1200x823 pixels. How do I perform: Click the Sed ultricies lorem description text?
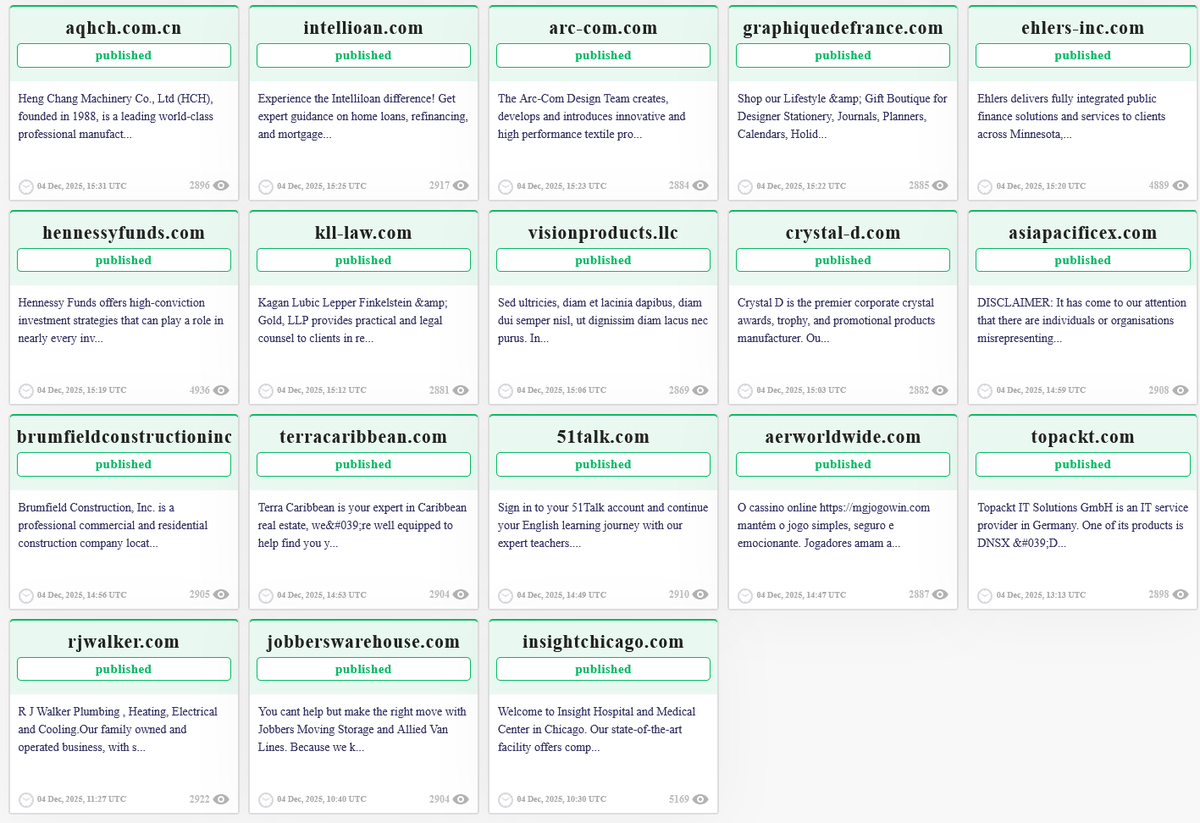coord(603,320)
